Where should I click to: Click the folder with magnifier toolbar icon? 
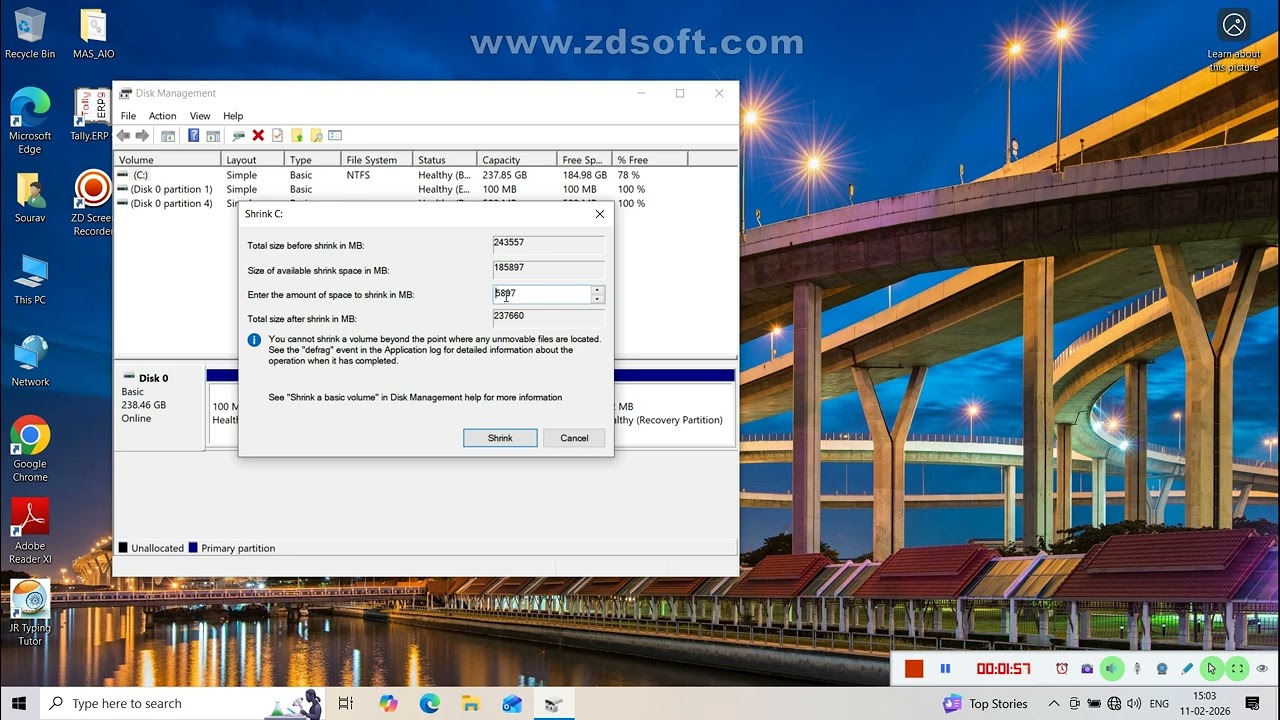coord(316,135)
